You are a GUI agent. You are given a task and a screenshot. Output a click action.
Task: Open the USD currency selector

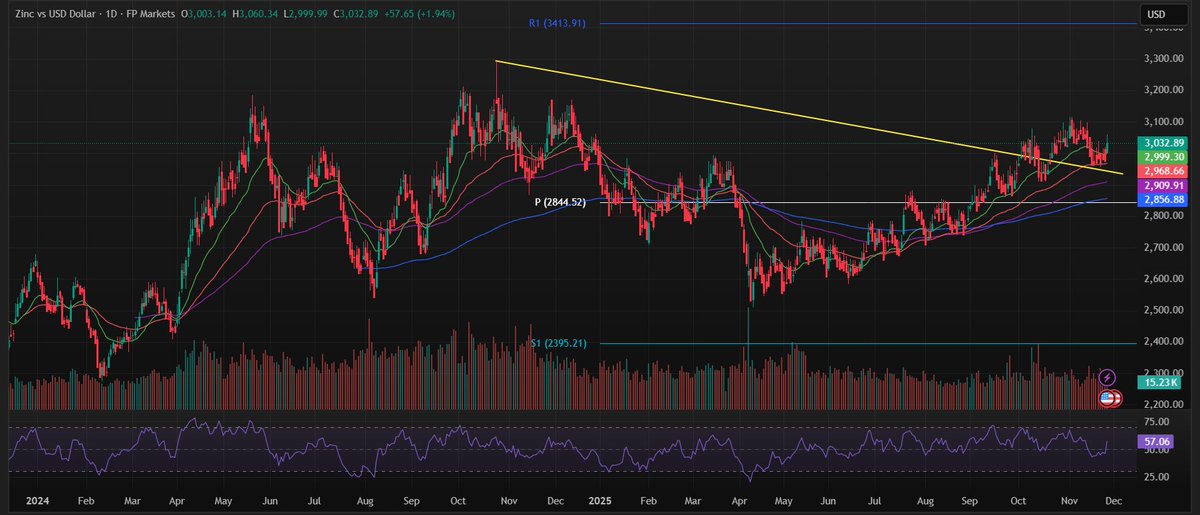pos(1166,14)
